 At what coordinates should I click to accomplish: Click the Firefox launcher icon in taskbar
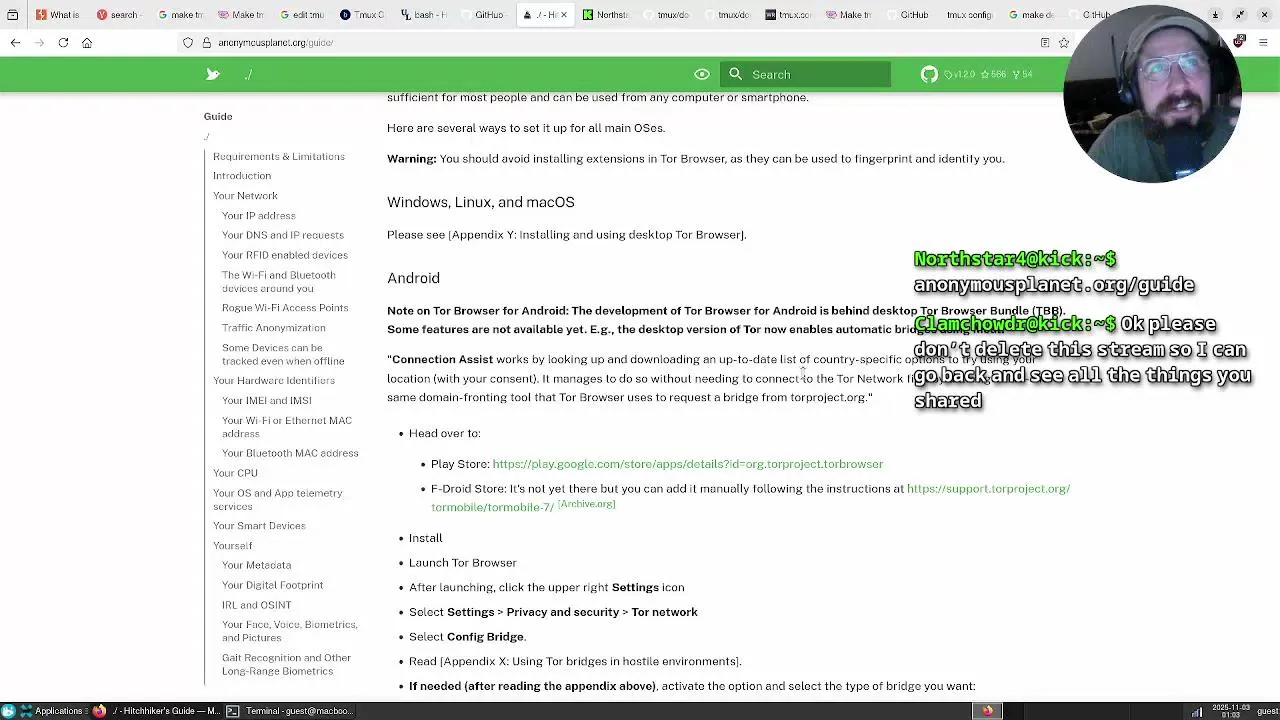pos(99,711)
